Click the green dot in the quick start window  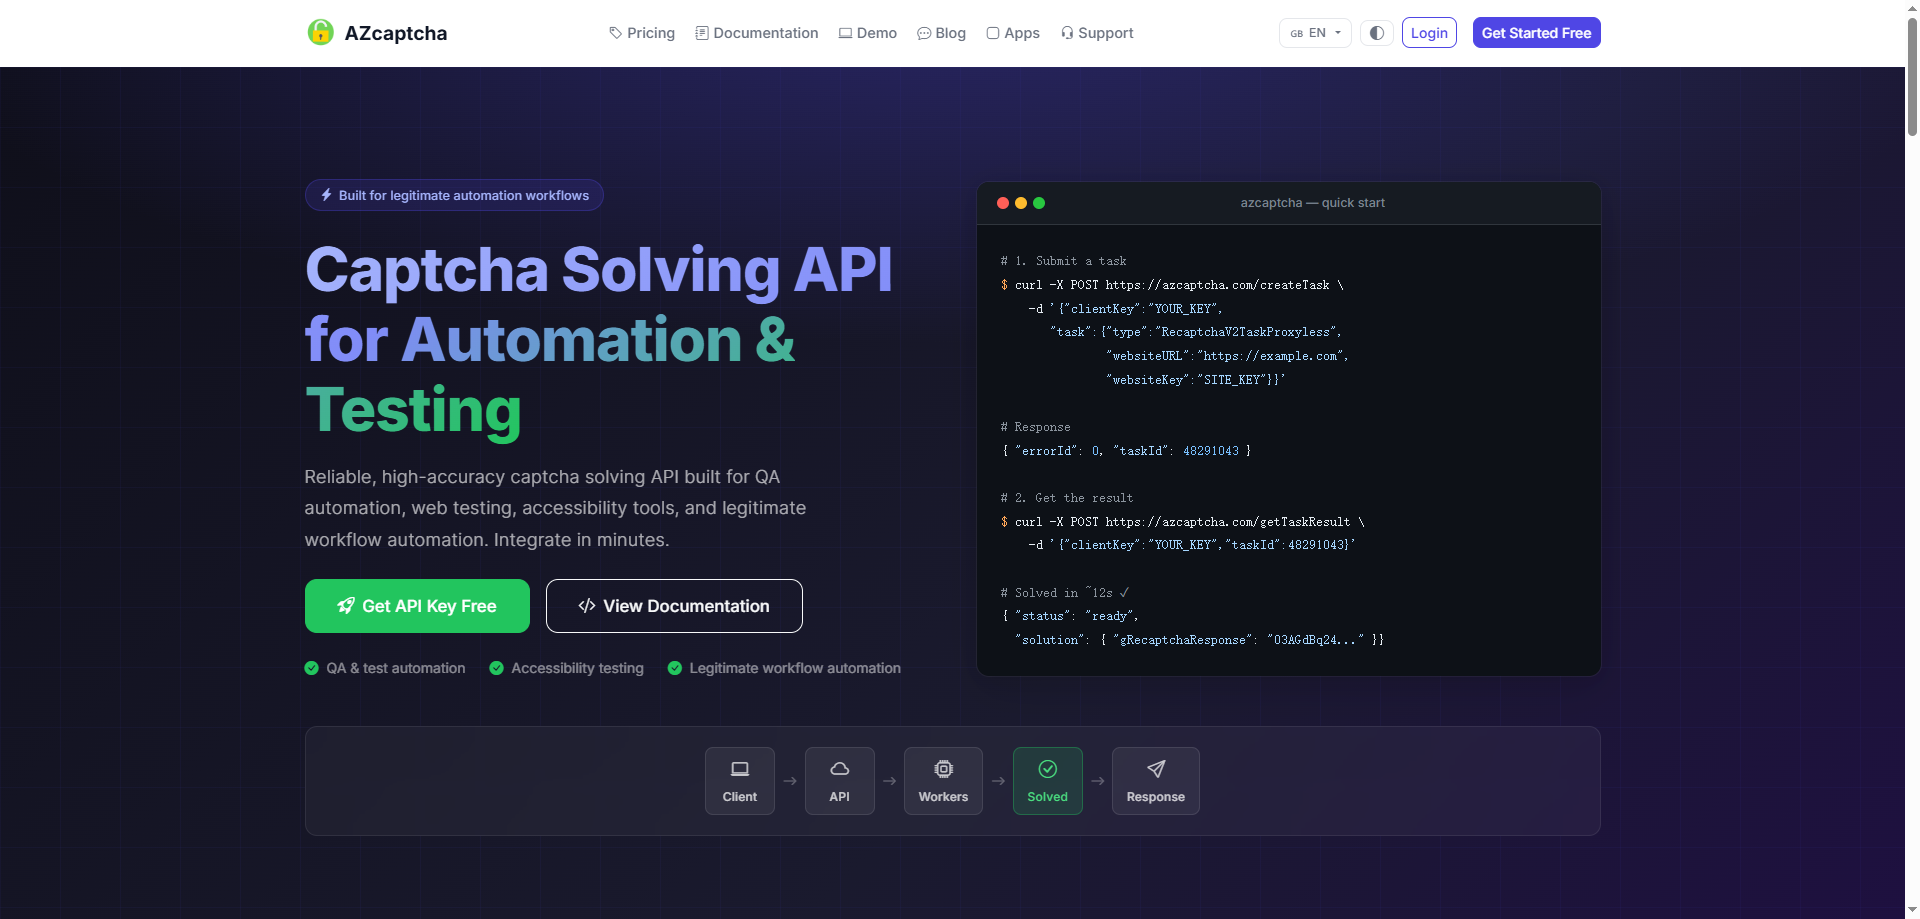1039,203
